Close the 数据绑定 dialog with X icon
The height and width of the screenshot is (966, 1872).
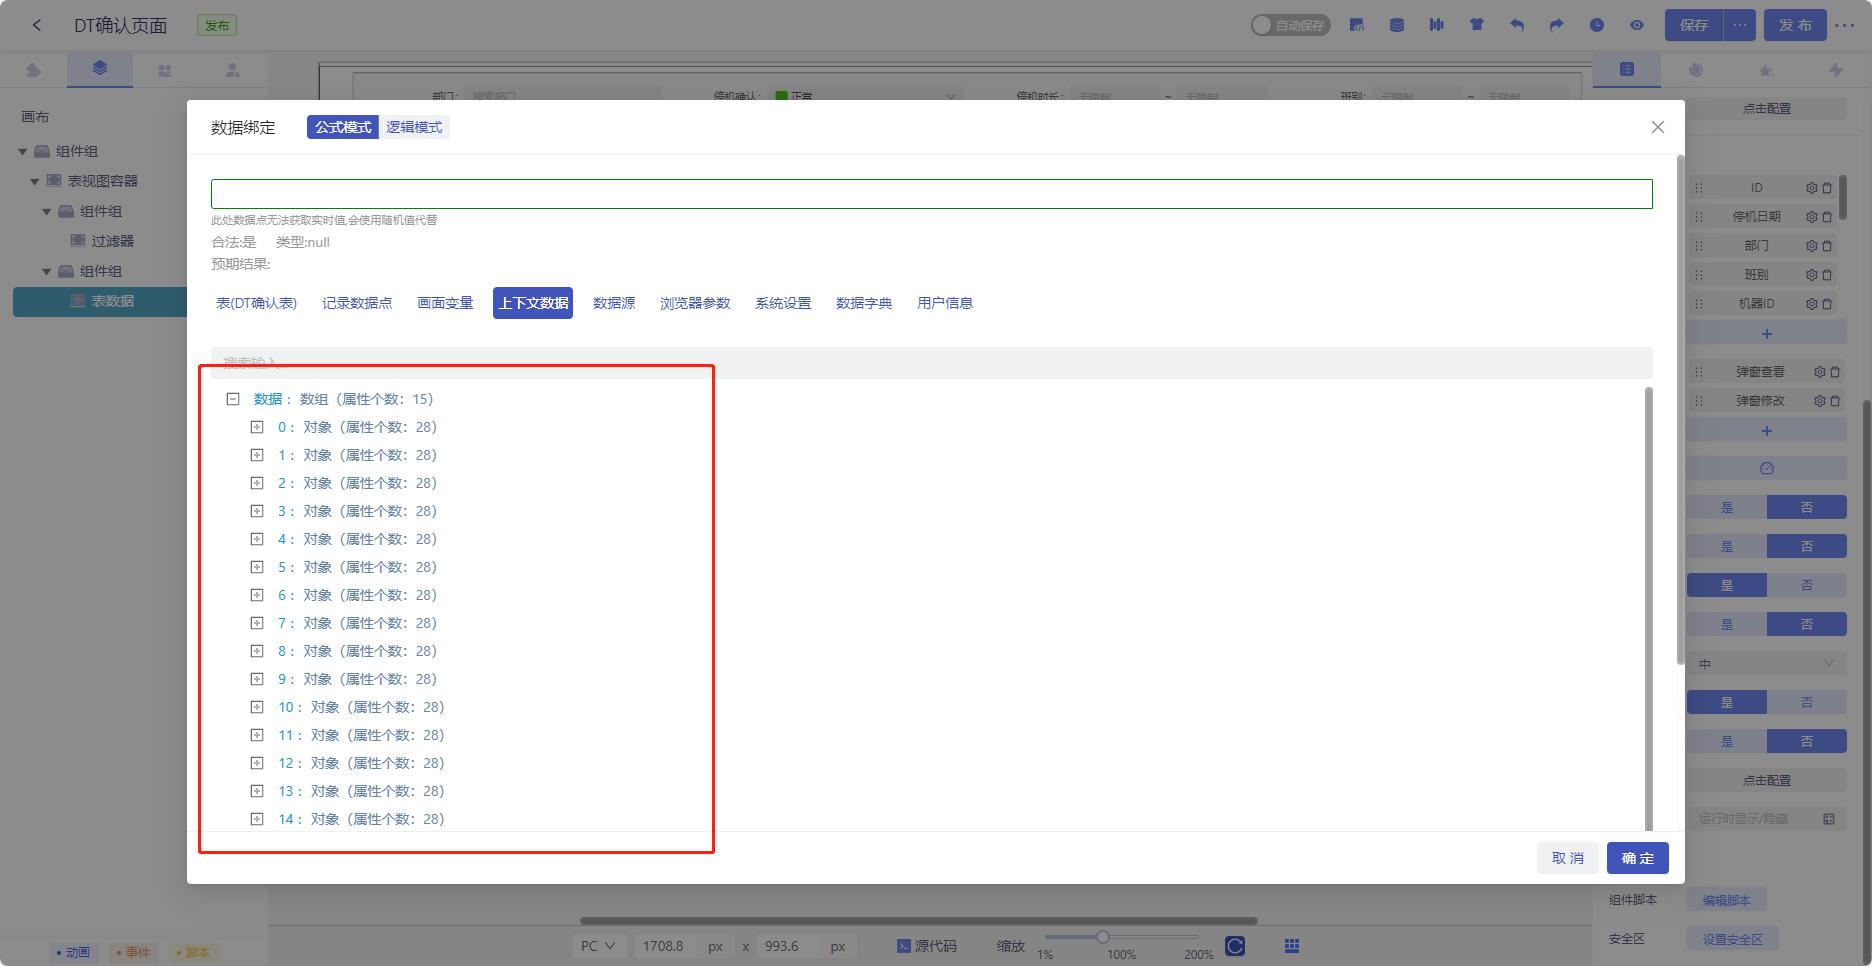(x=1657, y=127)
